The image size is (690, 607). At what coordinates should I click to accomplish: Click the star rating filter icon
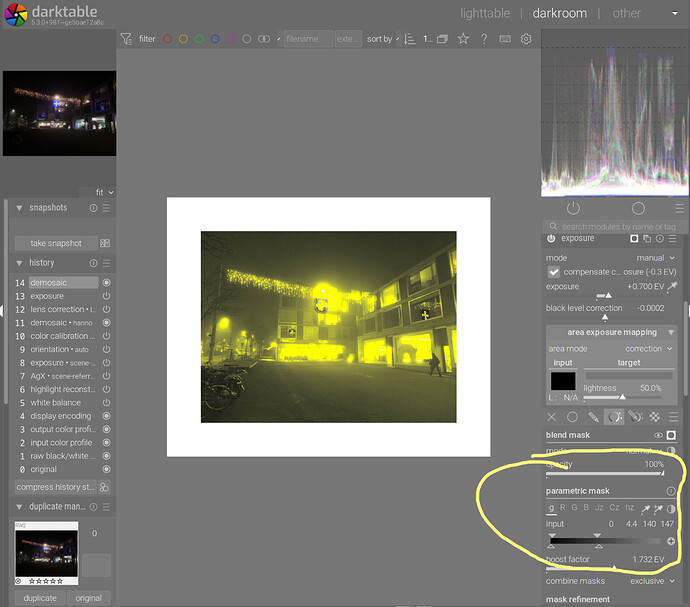[x=463, y=39]
